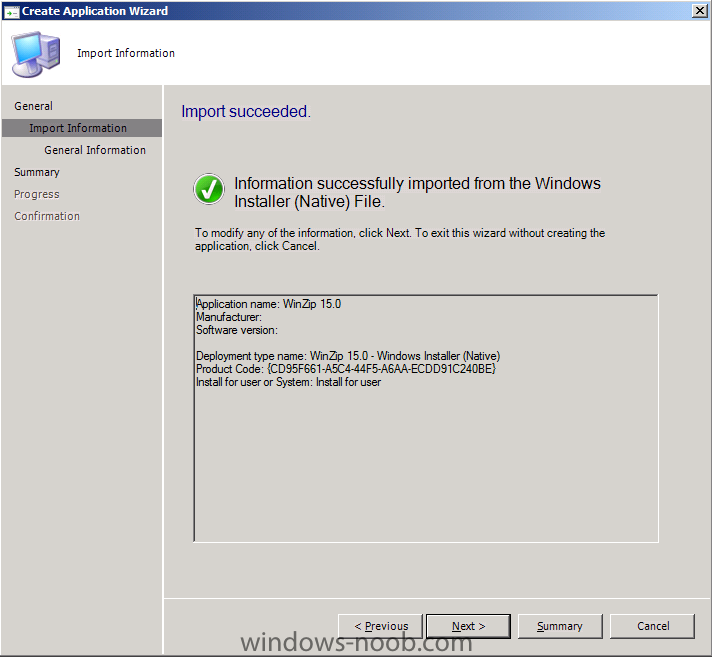Click the Application name: WinZip 15.0 line
Viewport: 712px width, 657px height.
[268, 304]
